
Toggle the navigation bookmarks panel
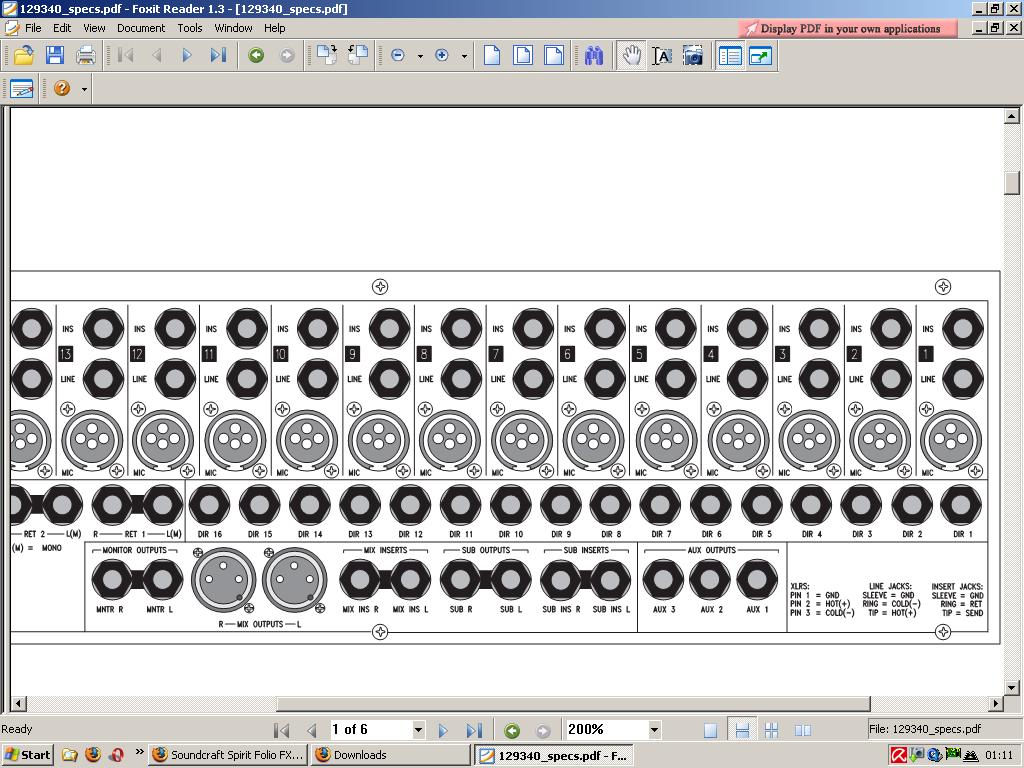click(729, 56)
